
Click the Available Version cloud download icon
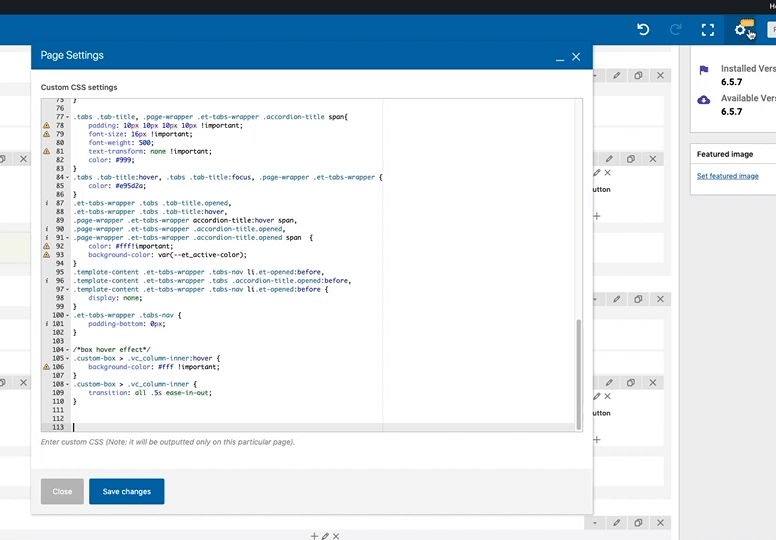[x=704, y=100]
